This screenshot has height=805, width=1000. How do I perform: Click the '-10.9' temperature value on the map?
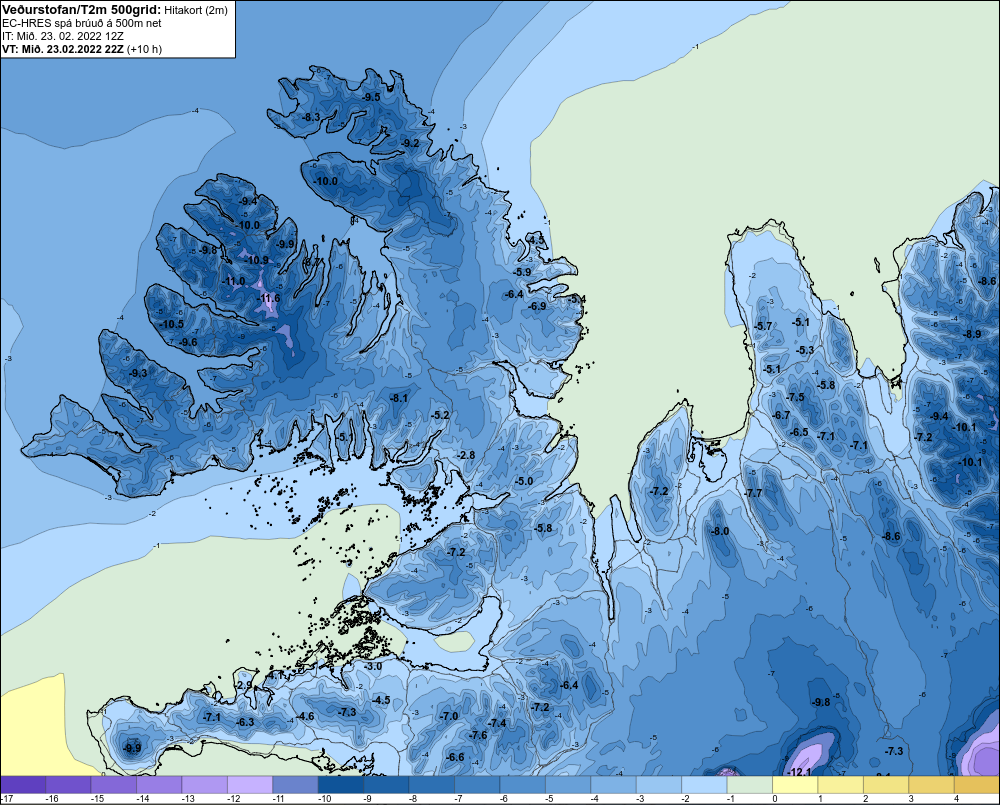click(257, 260)
